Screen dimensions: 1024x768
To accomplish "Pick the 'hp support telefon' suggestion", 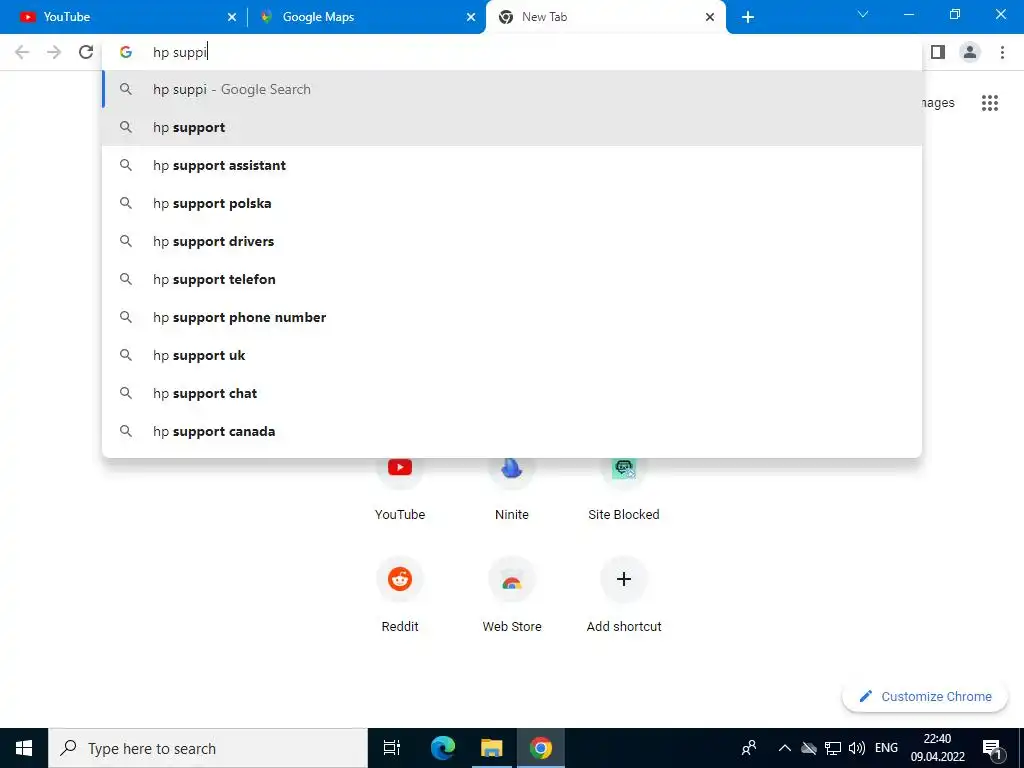I will click(512, 279).
